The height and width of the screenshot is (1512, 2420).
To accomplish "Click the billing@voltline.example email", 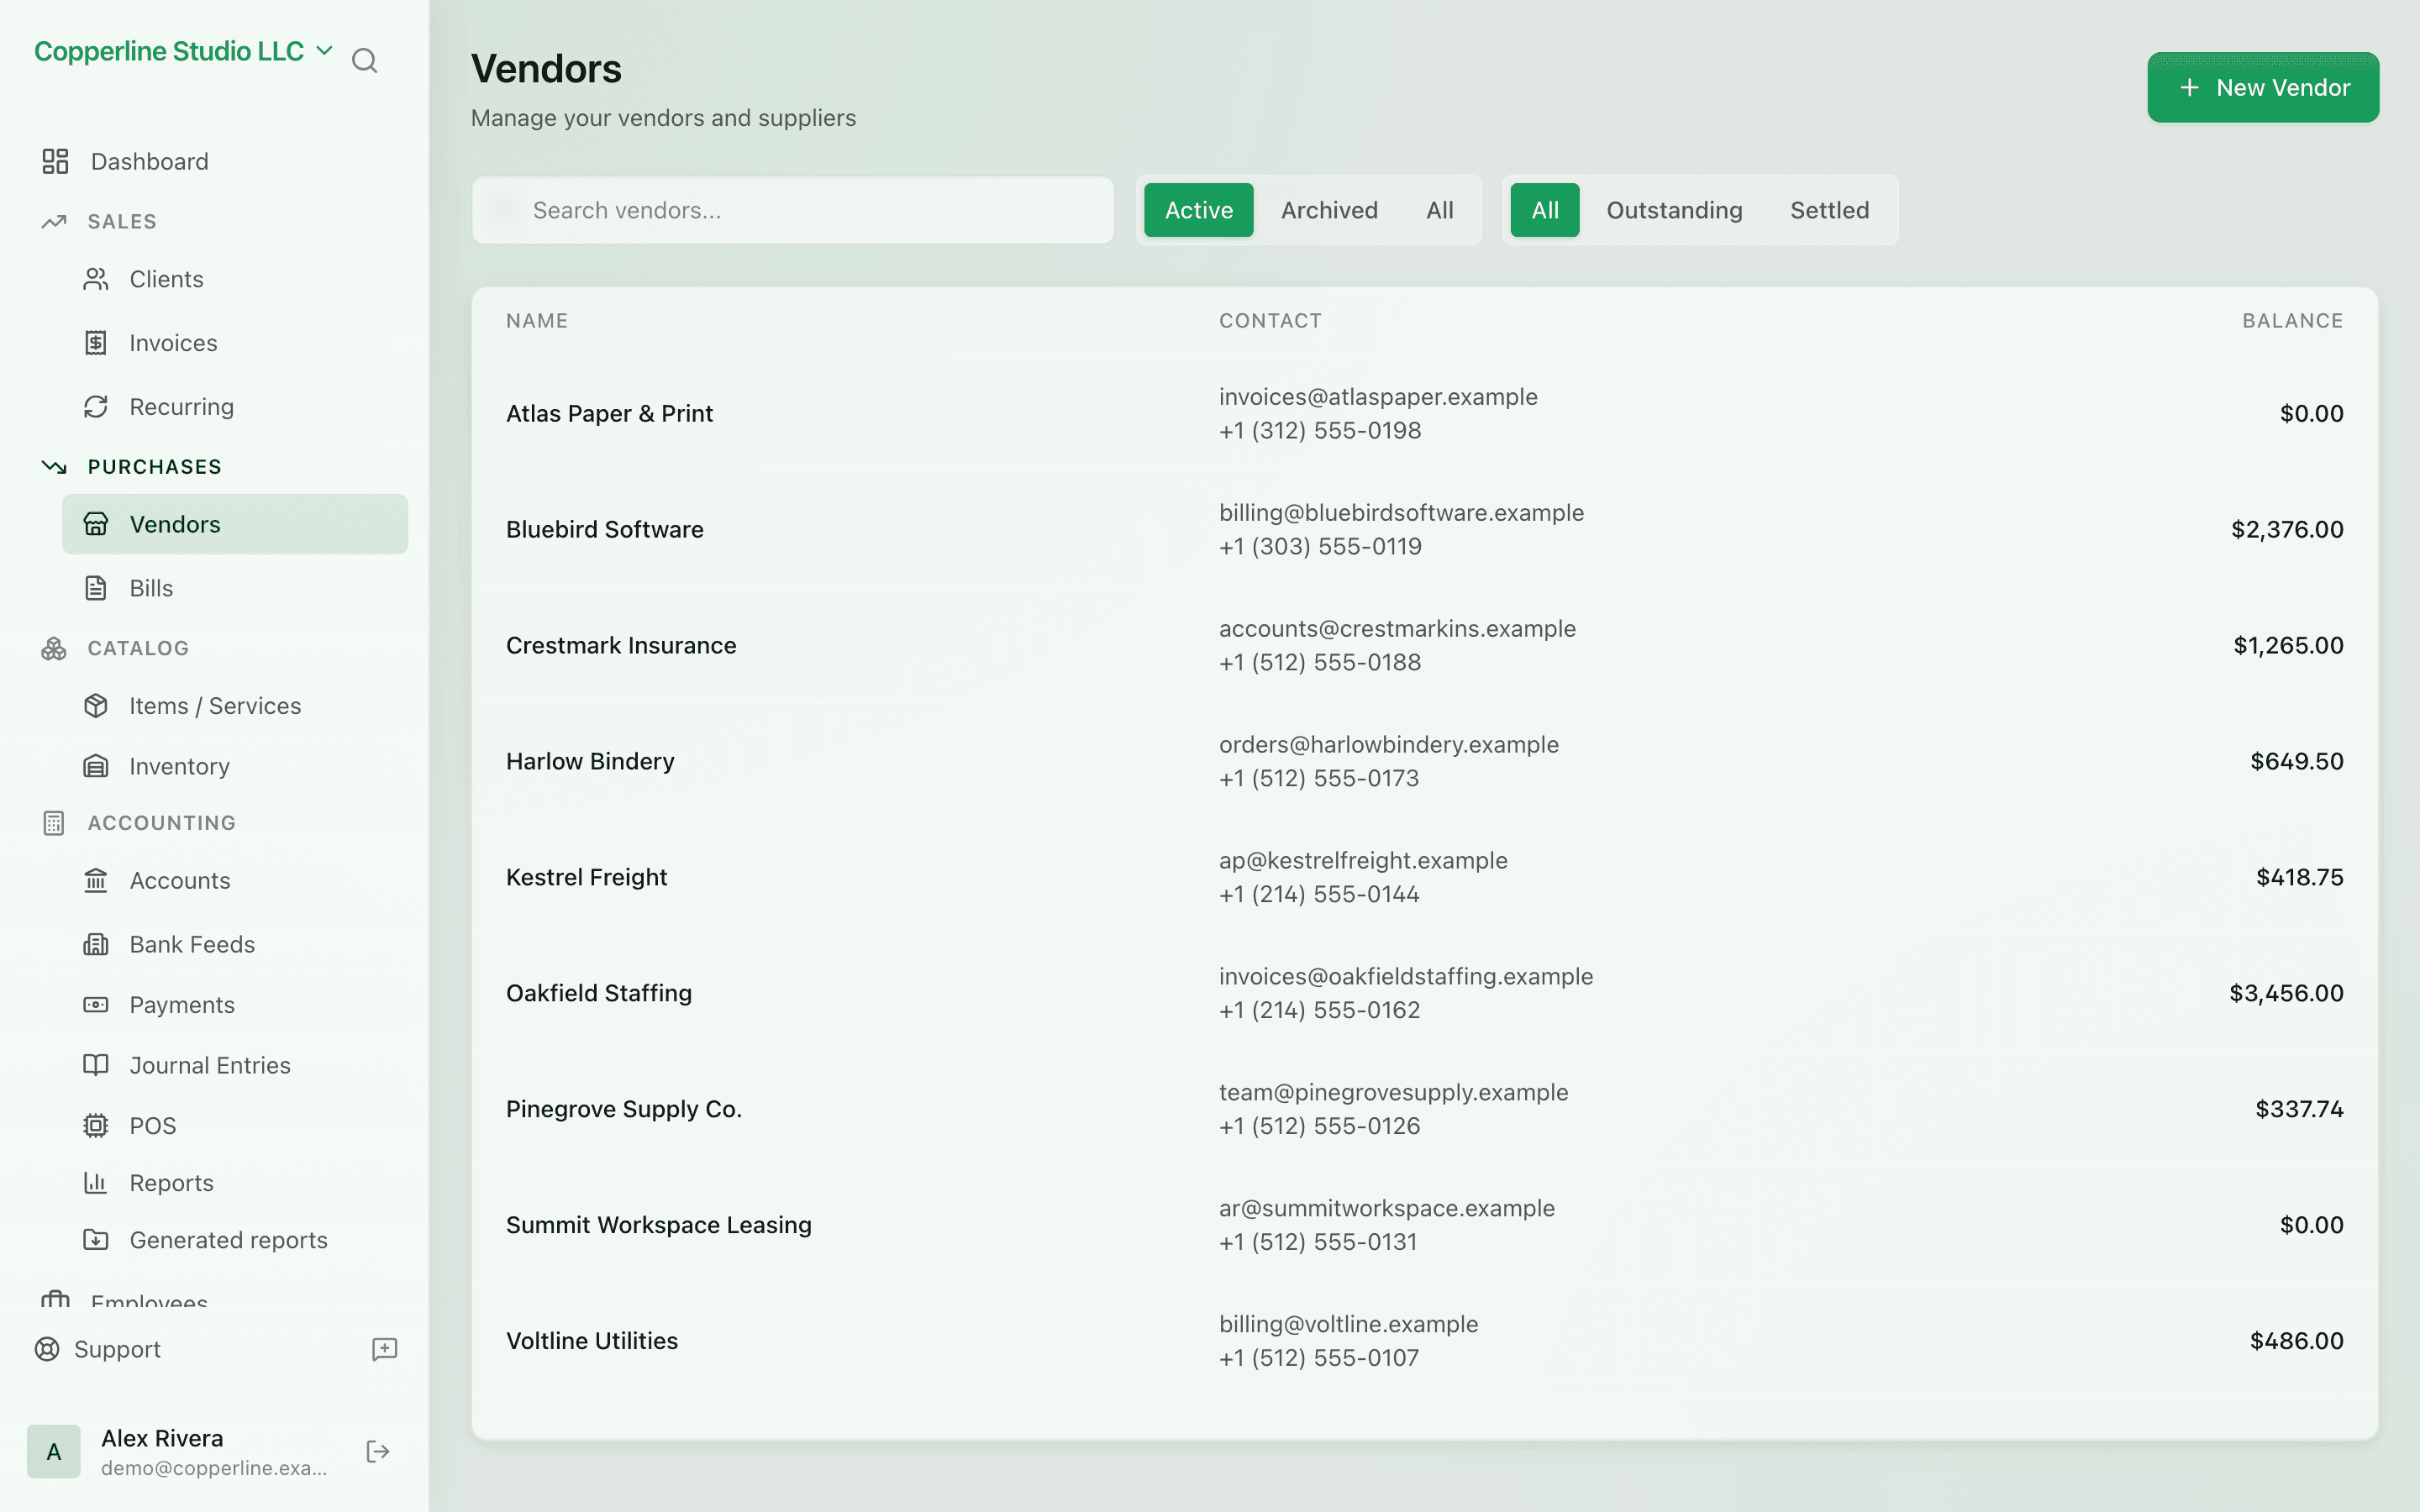I will (1348, 1324).
